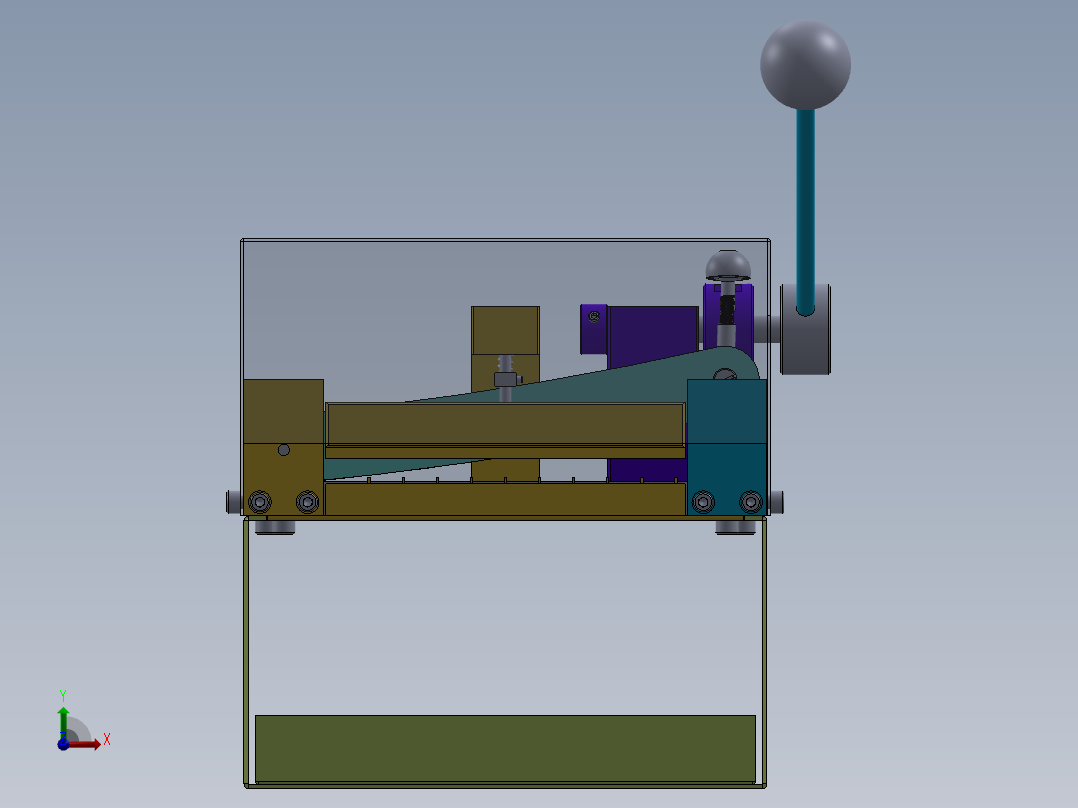1078x808 pixels.
Task: Click the small round hole on the left olive block
Action: pos(283,450)
